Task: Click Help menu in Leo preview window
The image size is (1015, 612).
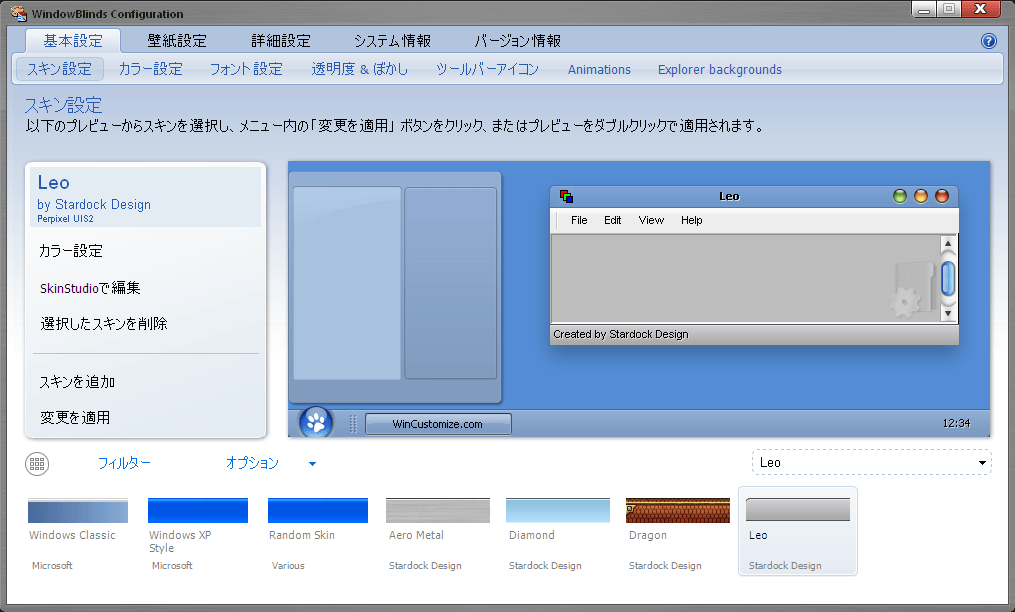Action: coord(691,220)
